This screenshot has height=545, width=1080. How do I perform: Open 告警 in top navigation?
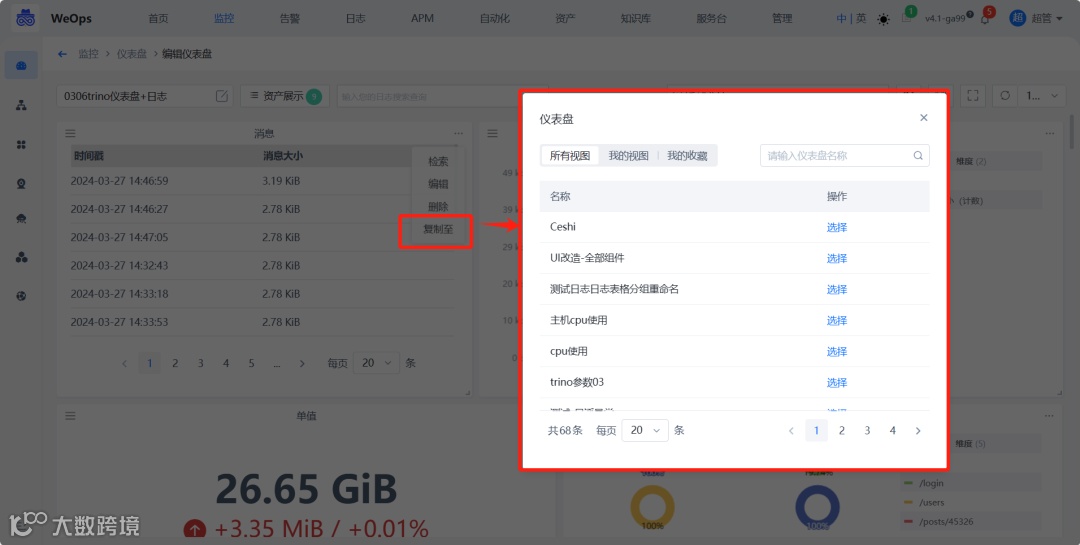pyautogui.click(x=290, y=19)
